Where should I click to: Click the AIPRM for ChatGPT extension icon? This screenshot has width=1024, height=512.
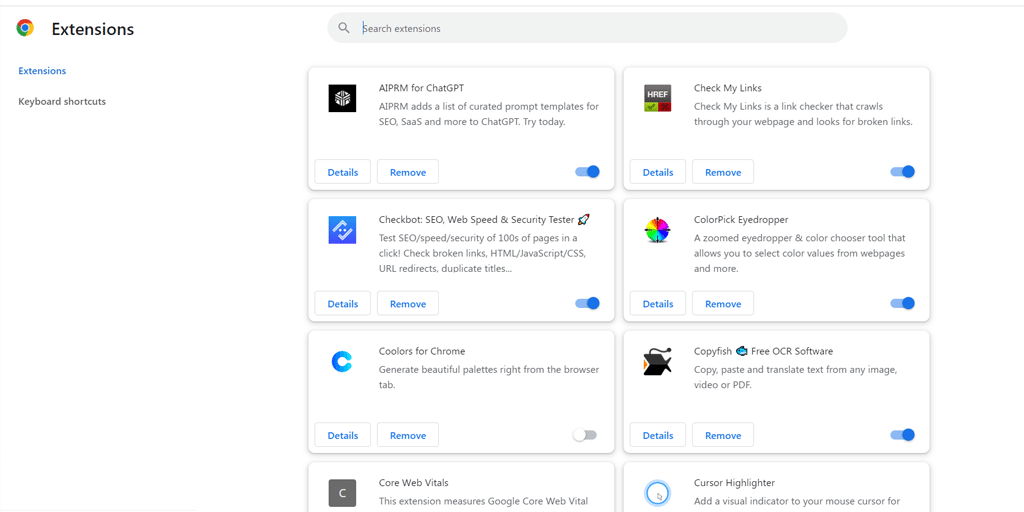tap(342, 98)
